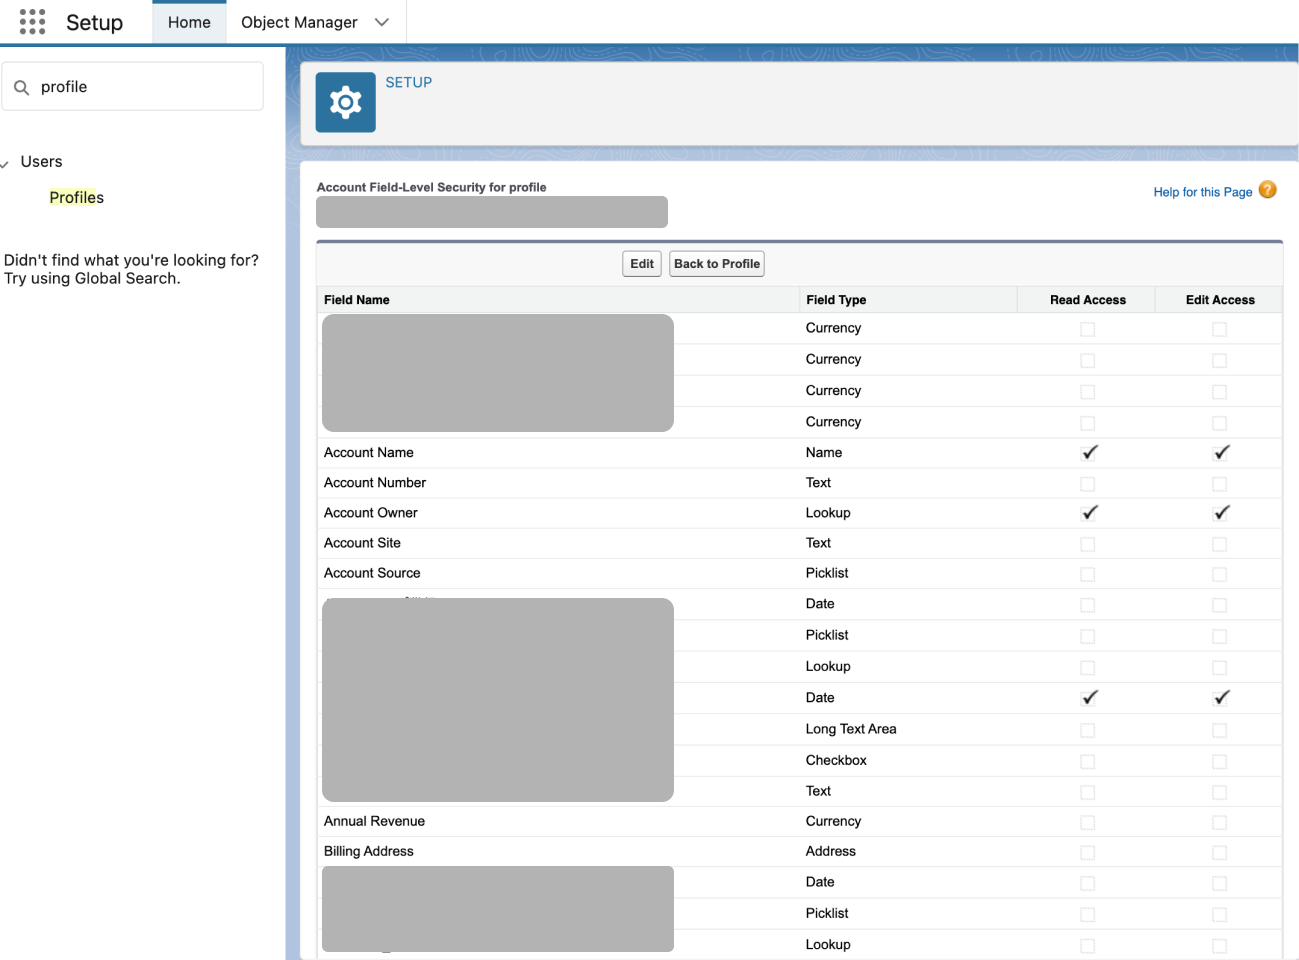This screenshot has width=1299, height=960.
Task: Click the orange question mark help icon
Action: tap(1266, 189)
